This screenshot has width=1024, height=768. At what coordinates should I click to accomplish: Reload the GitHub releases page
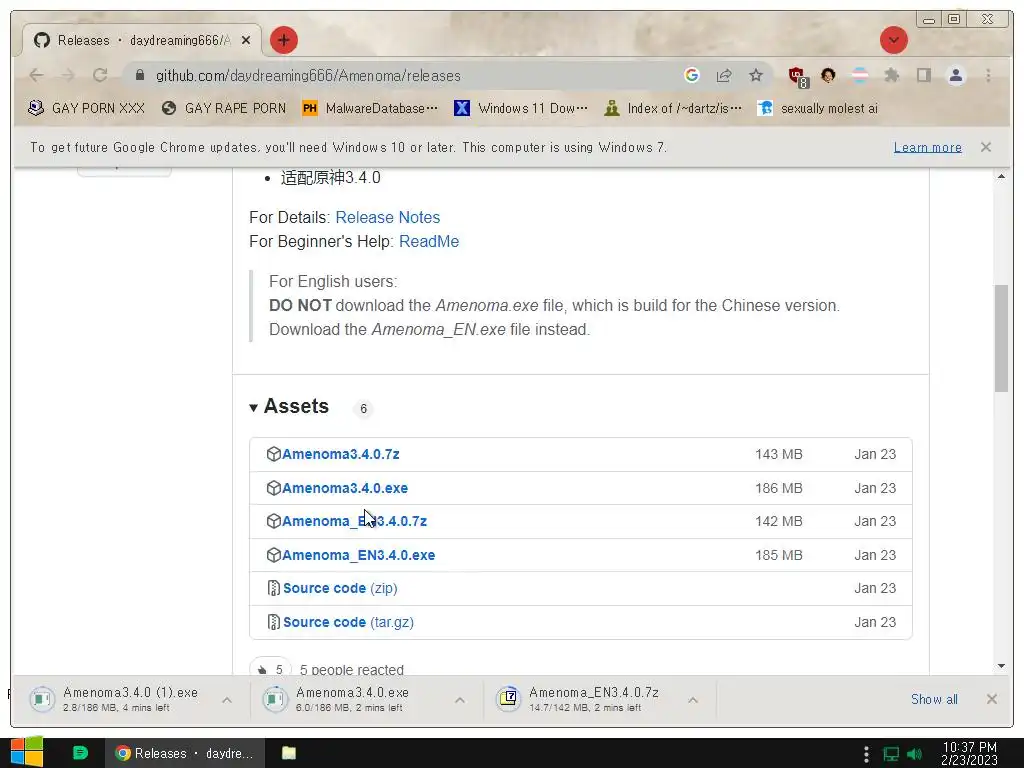[x=100, y=76]
